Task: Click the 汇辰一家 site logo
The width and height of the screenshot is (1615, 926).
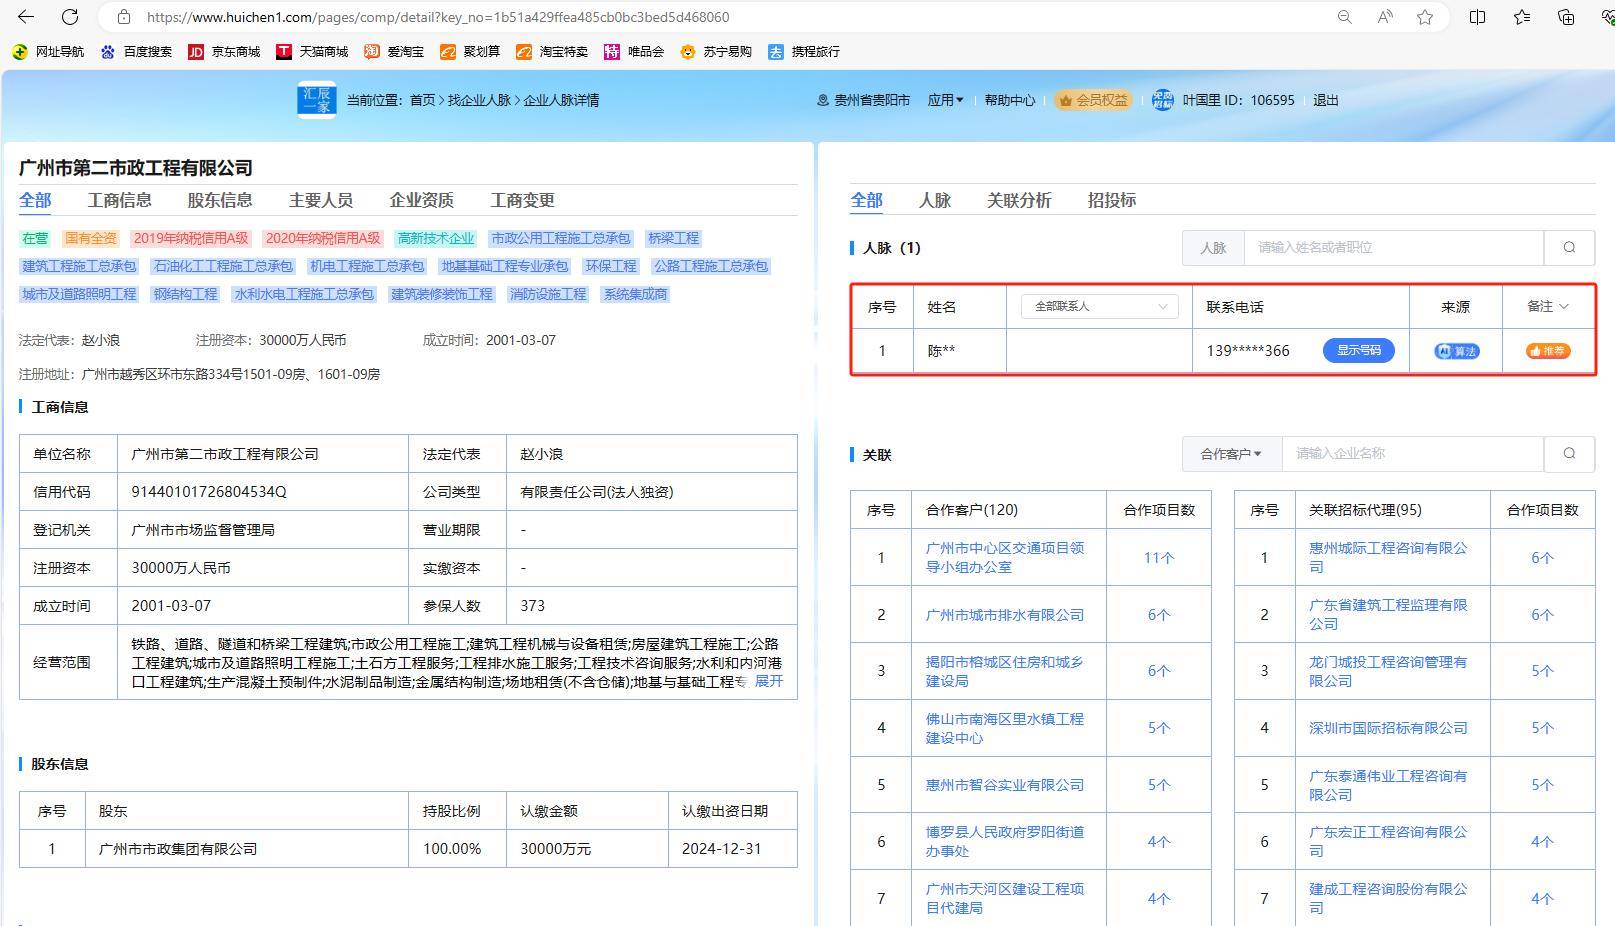Action: pos(317,100)
